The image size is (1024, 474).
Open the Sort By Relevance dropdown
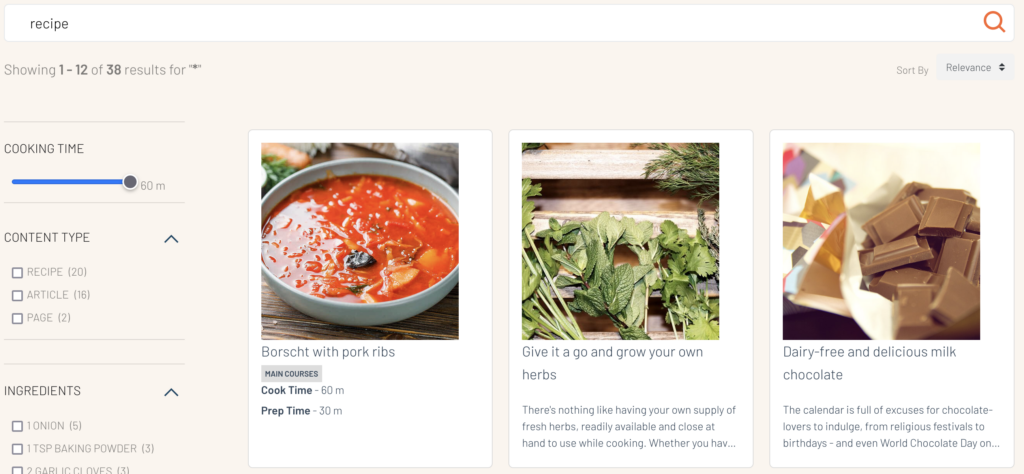(974, 68)
